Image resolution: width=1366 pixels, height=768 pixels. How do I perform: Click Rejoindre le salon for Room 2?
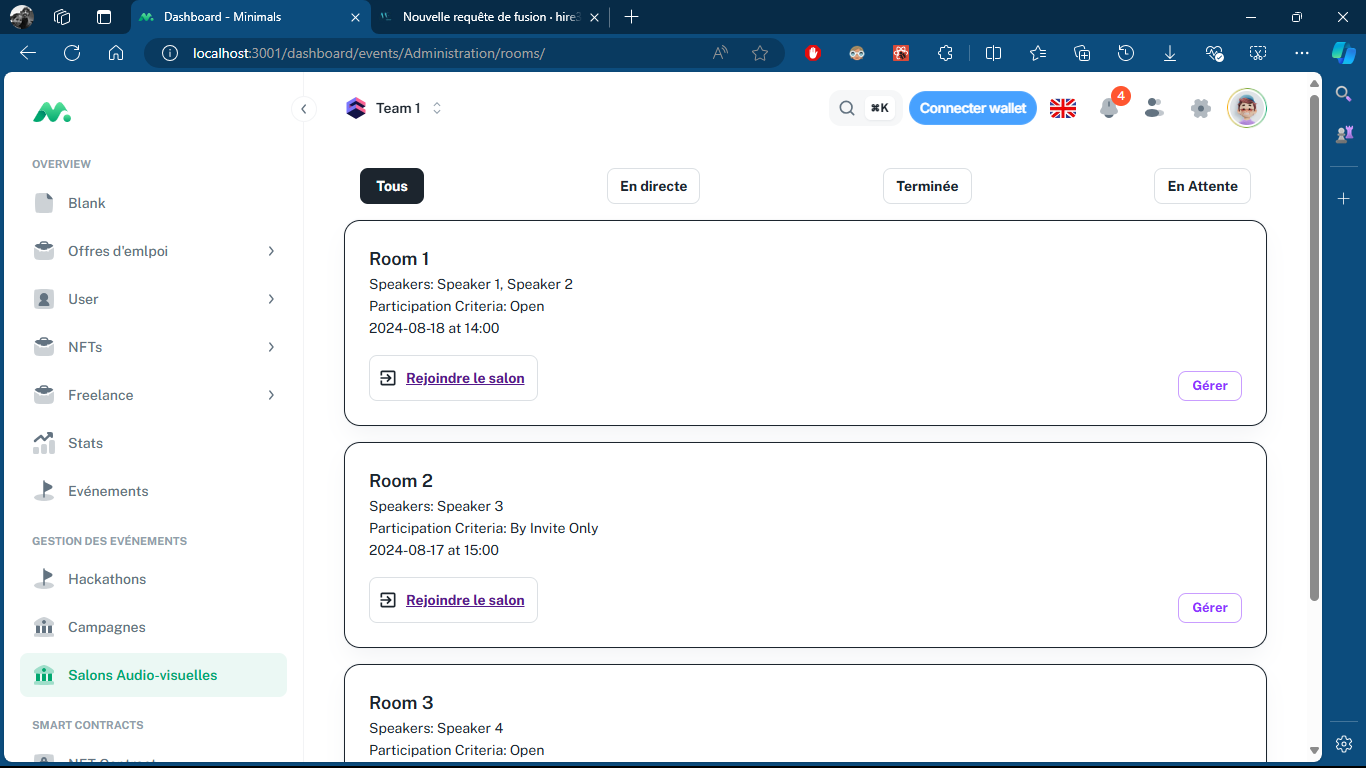coord(453,600)
